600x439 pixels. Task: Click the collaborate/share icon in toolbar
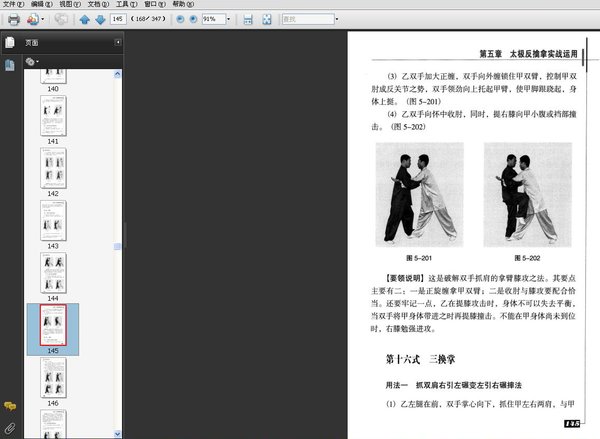pos(33,19)
